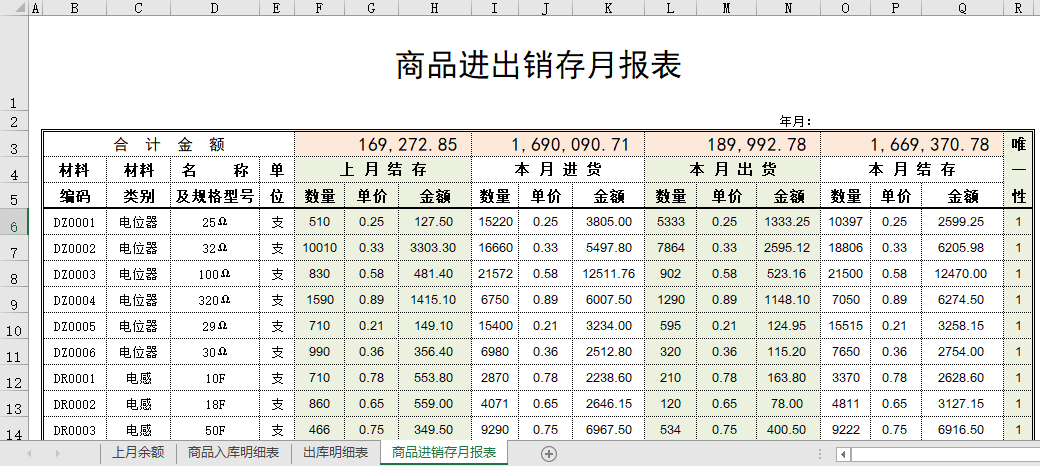Viewport: 1040px width, 466px height.
Task: Click the add new sheet plus button
Action: click(548, 454)
